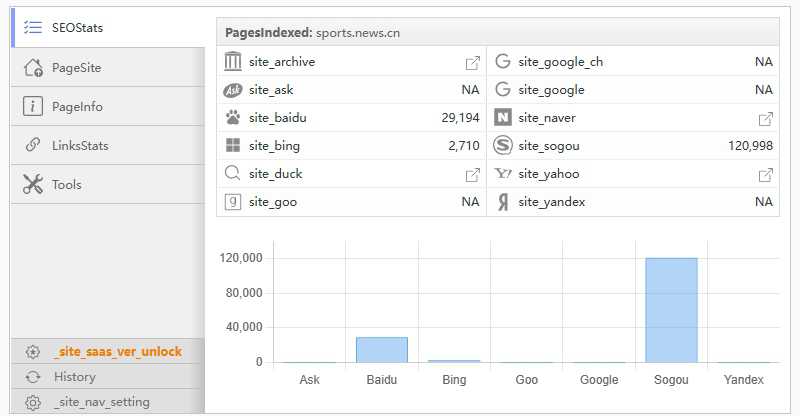Viewport: 800px width, 416px height.
Task: Click the Ask logo icon
Action: [x=233, y=90]
